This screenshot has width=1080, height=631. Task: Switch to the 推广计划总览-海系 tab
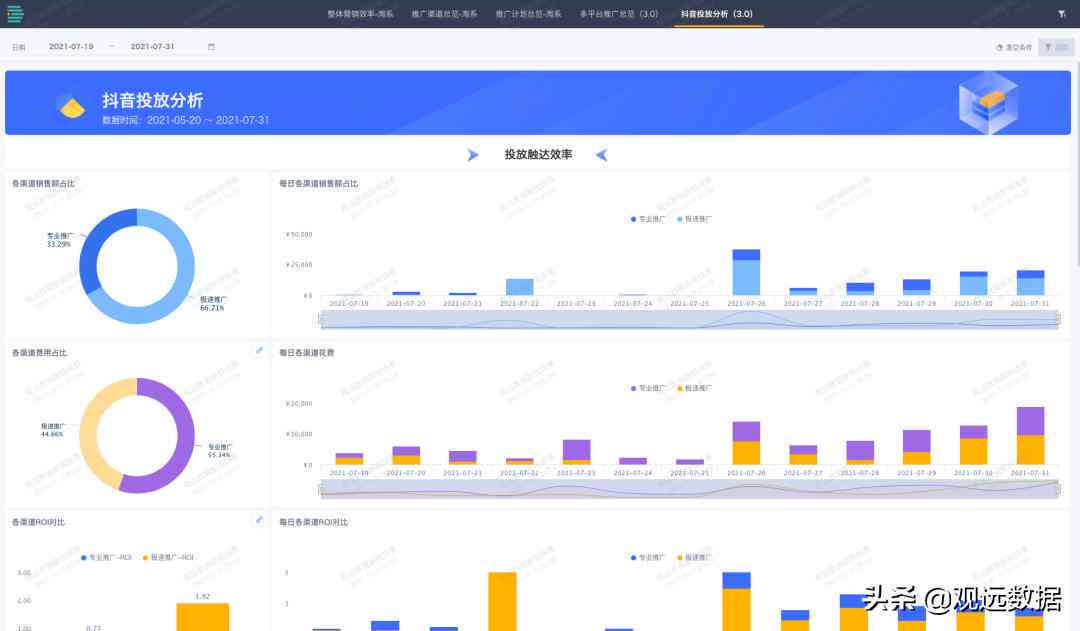528,14
